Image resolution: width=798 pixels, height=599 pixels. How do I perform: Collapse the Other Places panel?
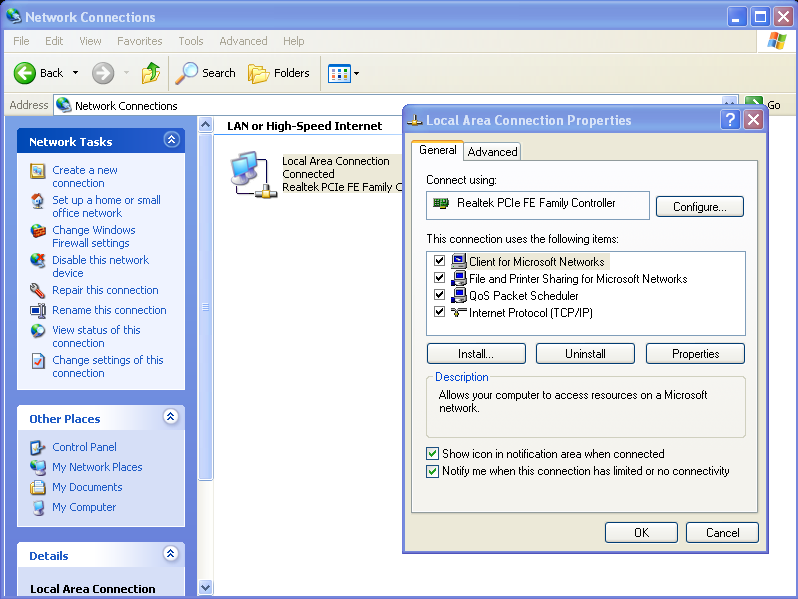171,417
